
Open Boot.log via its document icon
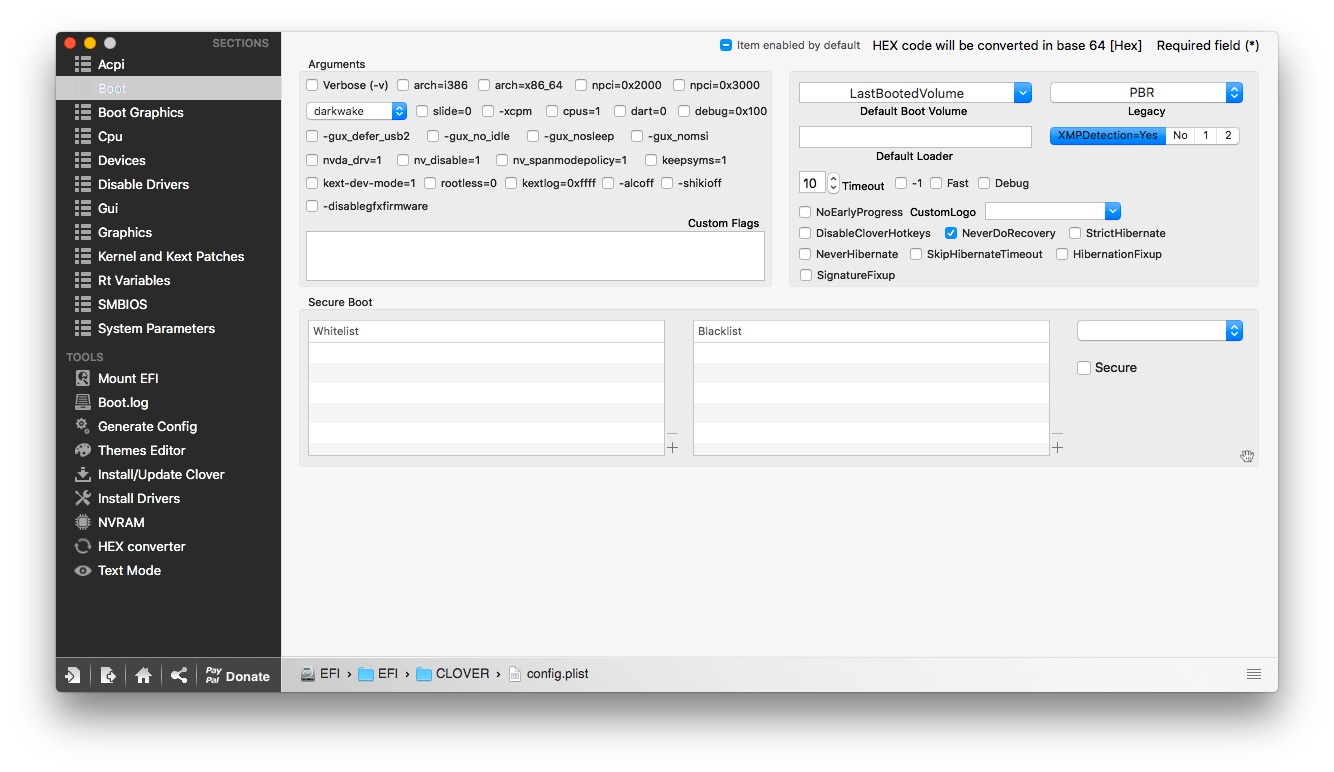coord(83,402)
